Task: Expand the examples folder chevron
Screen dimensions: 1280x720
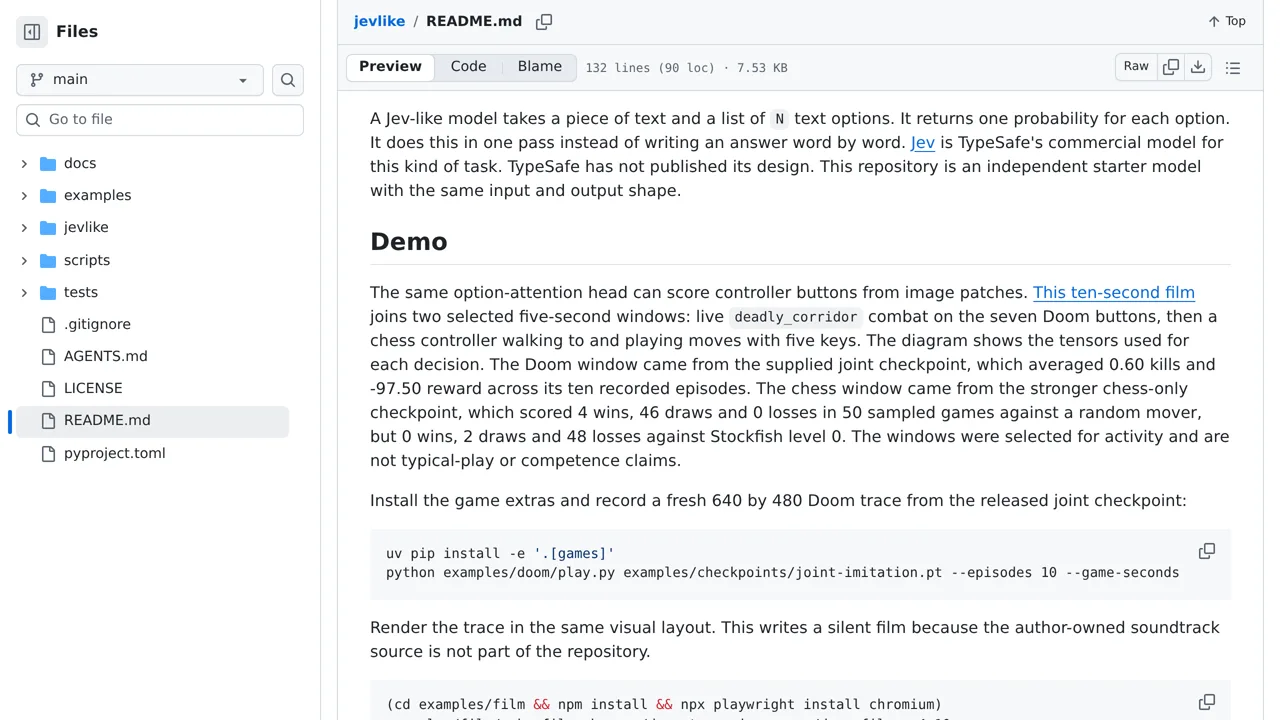Action: 24,195
